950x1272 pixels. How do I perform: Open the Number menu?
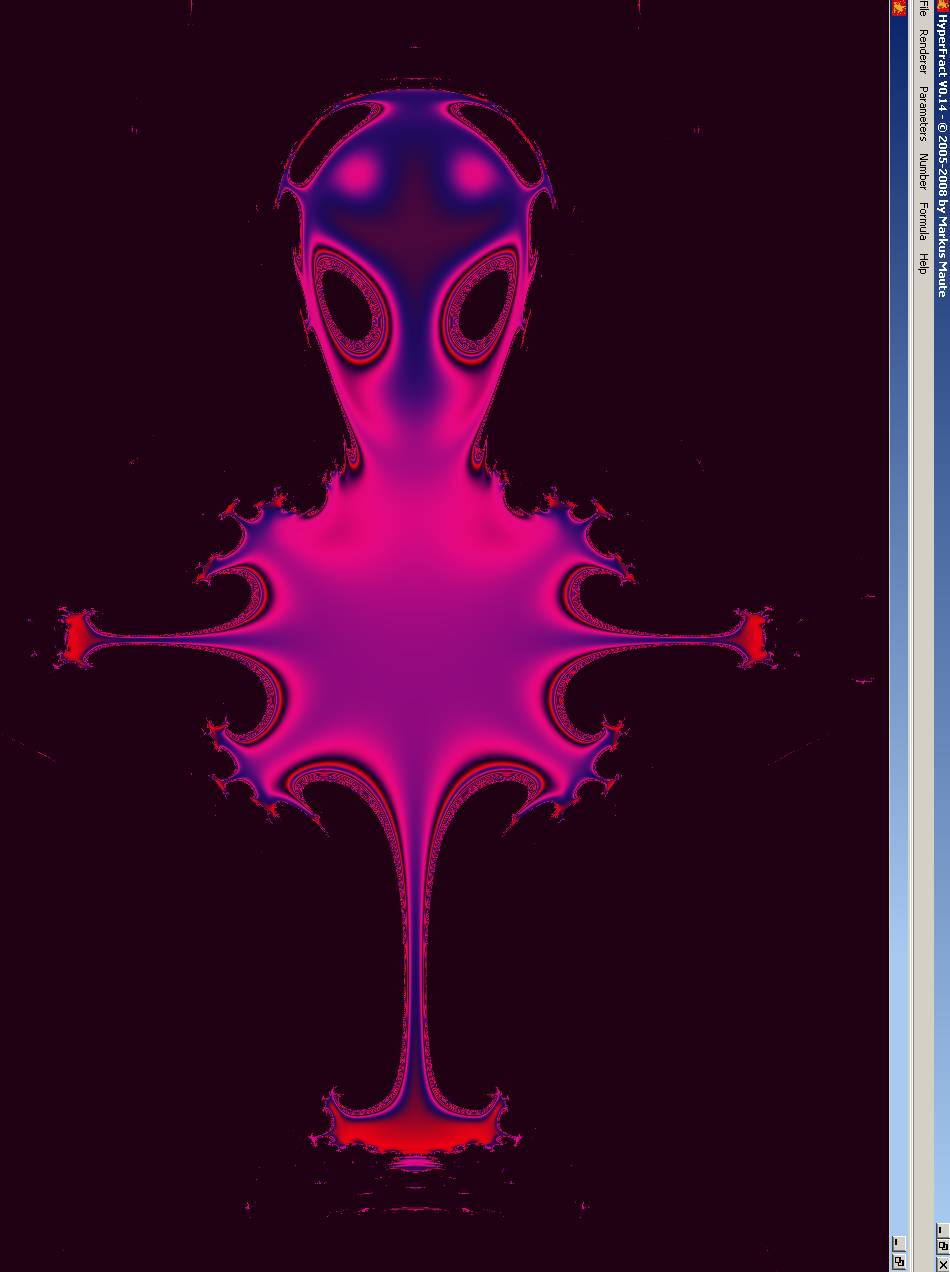[922, 171]
